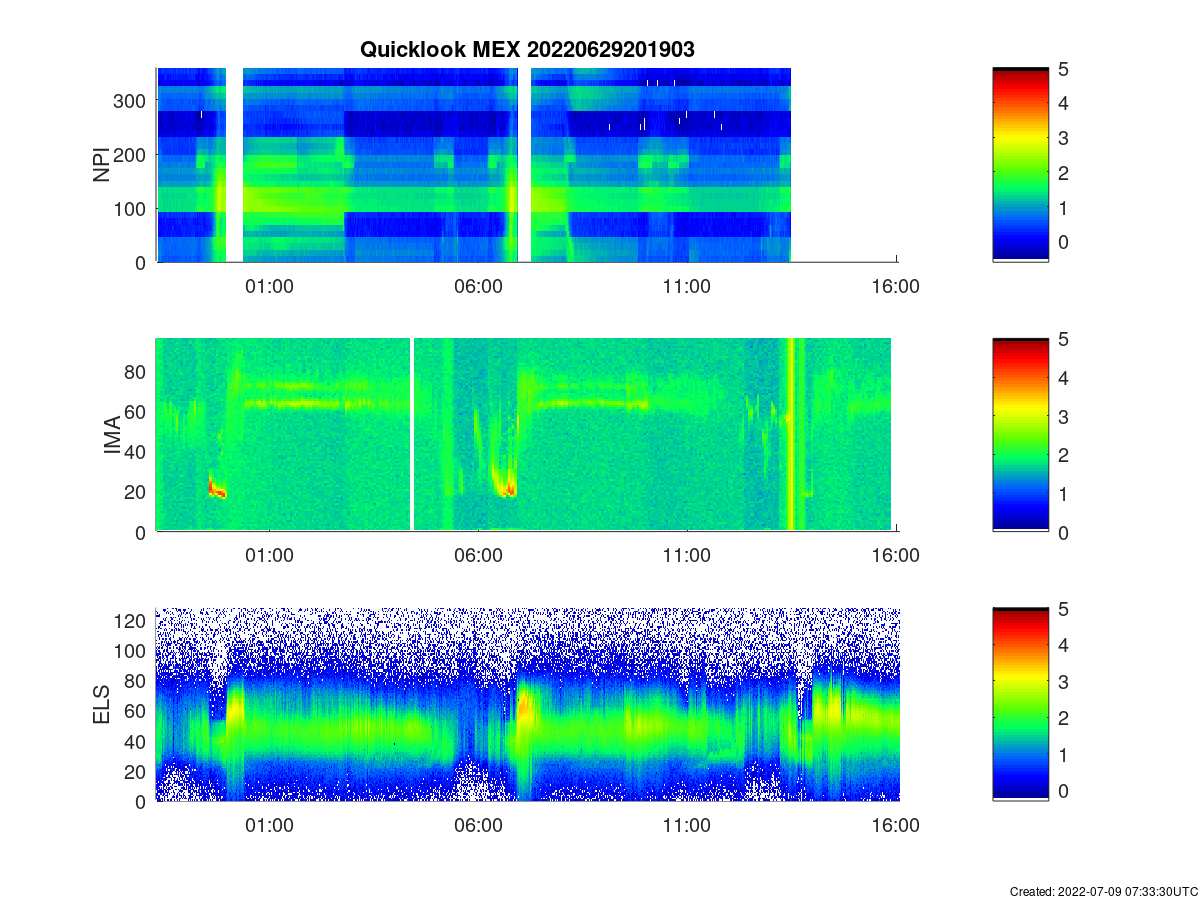Click the 2 label on IMA colorbar
Viewport: 1200px width, 900px height.
(x=1064, y=455)
